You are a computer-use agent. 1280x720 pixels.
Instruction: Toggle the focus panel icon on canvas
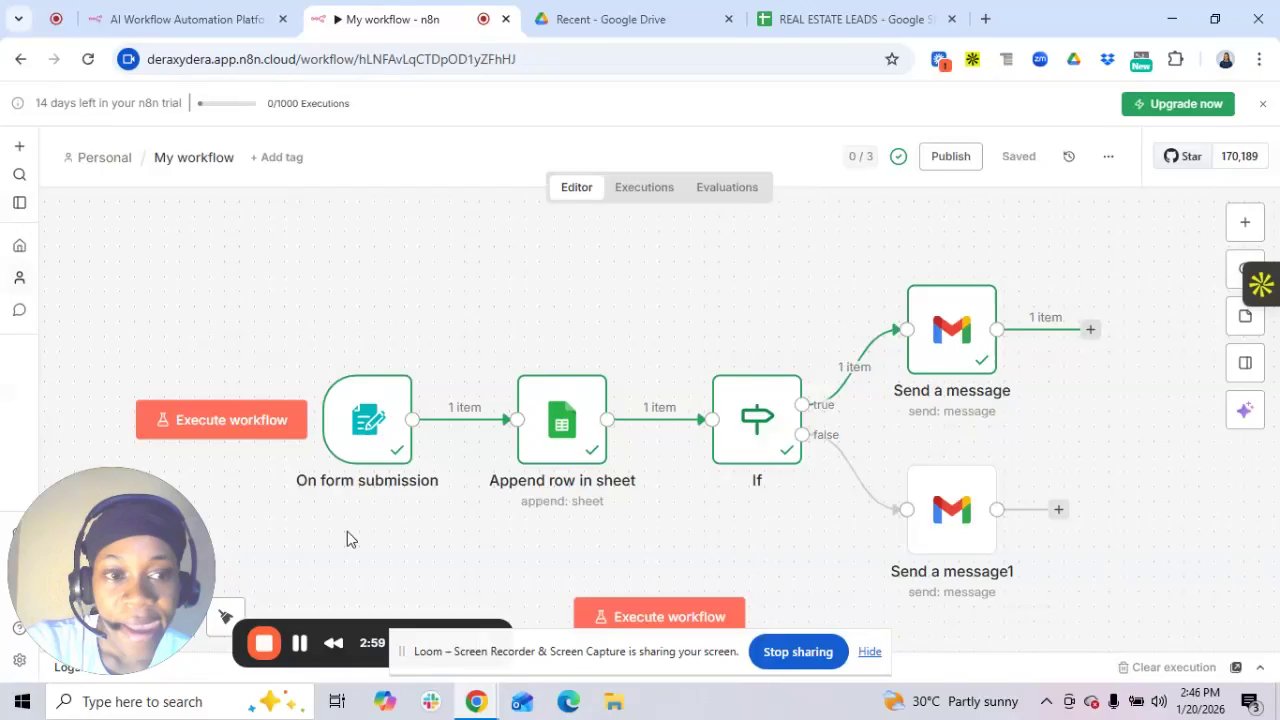pyautogui.click(x=1245, y=363)
